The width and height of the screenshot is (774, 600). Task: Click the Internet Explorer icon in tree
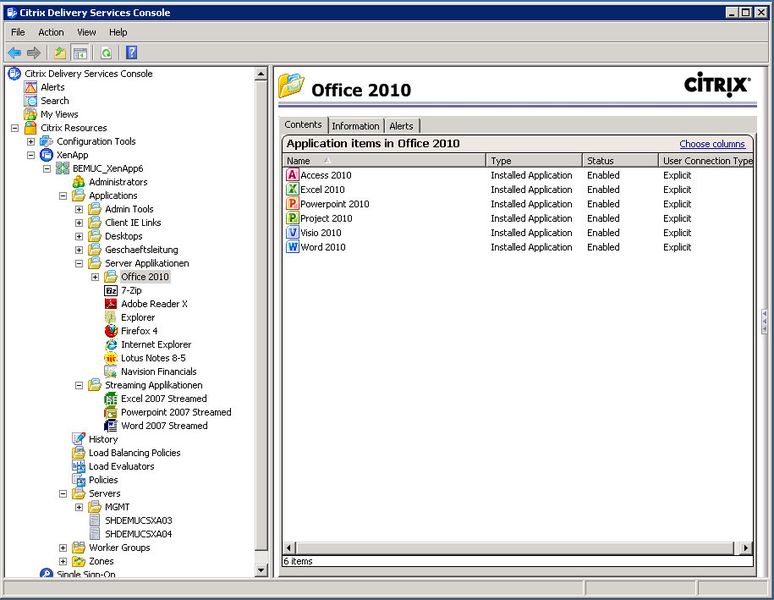coord(111,345)
